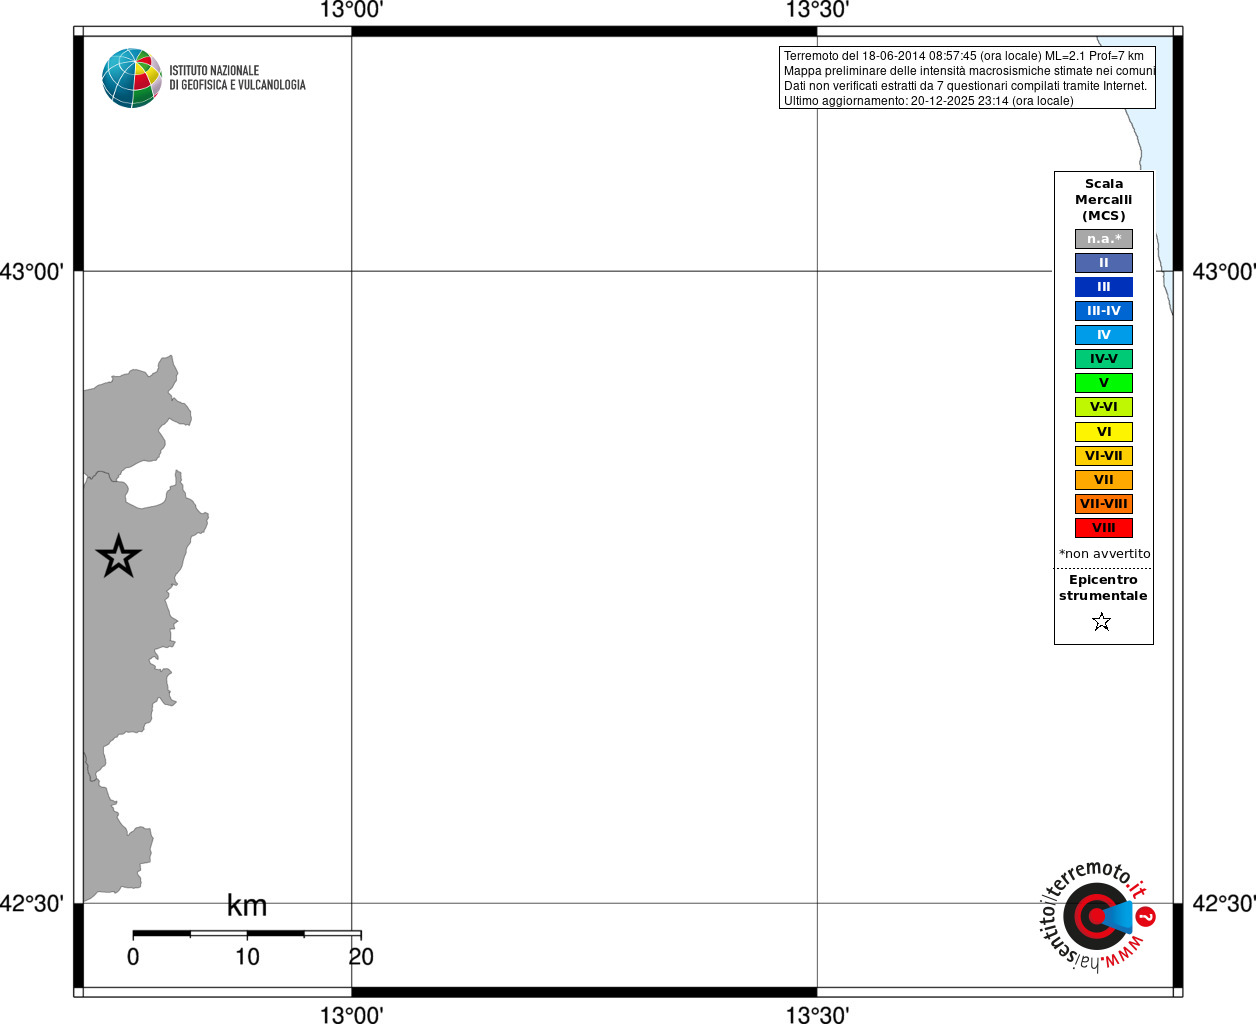The height and width of the screenshot is (1024, 1256).
Task: Click the top 13°30' longitude label
Action: coord(817,10)
